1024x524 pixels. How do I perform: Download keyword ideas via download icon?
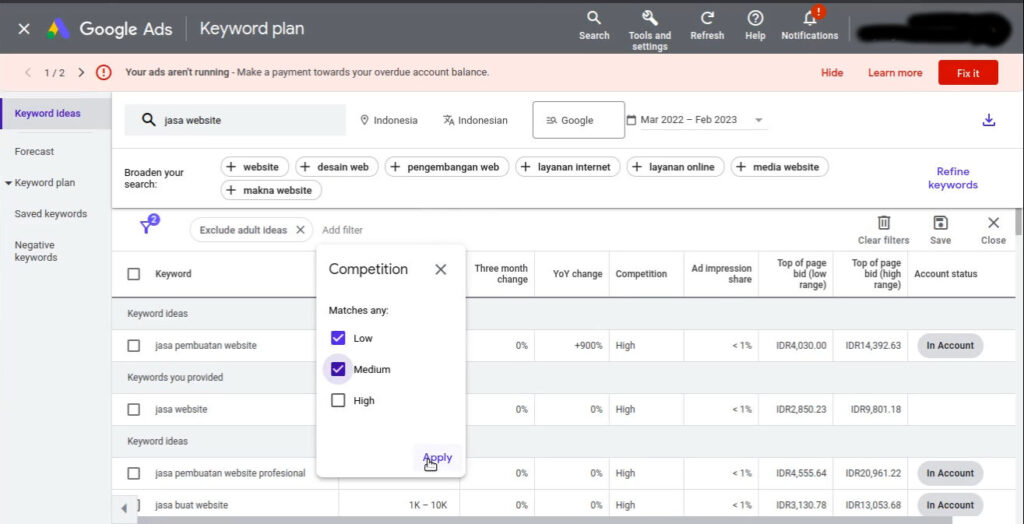coord(989,120)
